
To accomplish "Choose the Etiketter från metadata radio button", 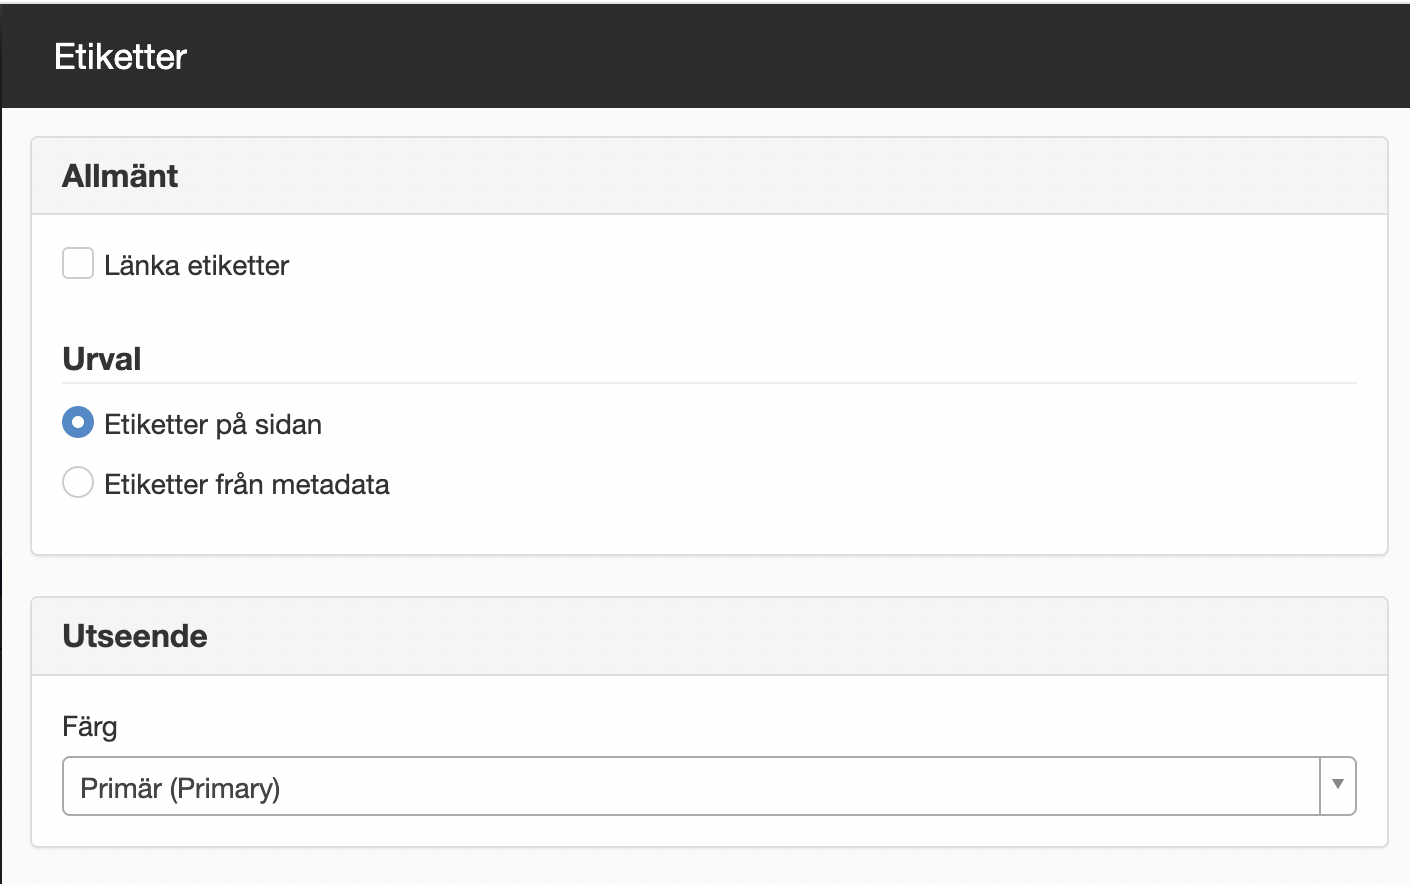I will (x=78, y=482).
